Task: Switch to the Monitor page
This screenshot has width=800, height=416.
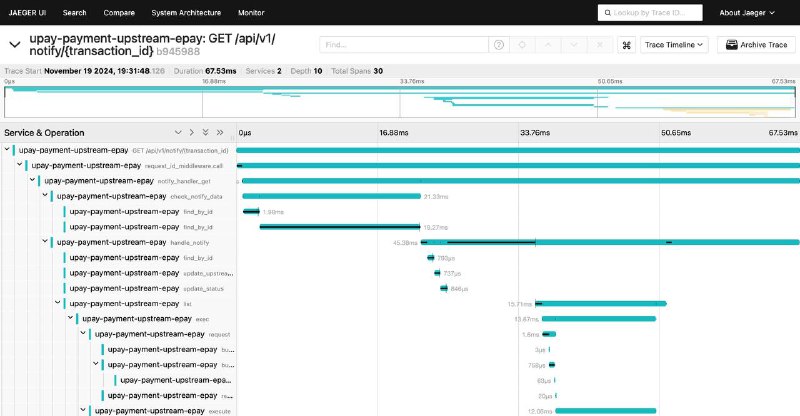Action: pos(251,13)
